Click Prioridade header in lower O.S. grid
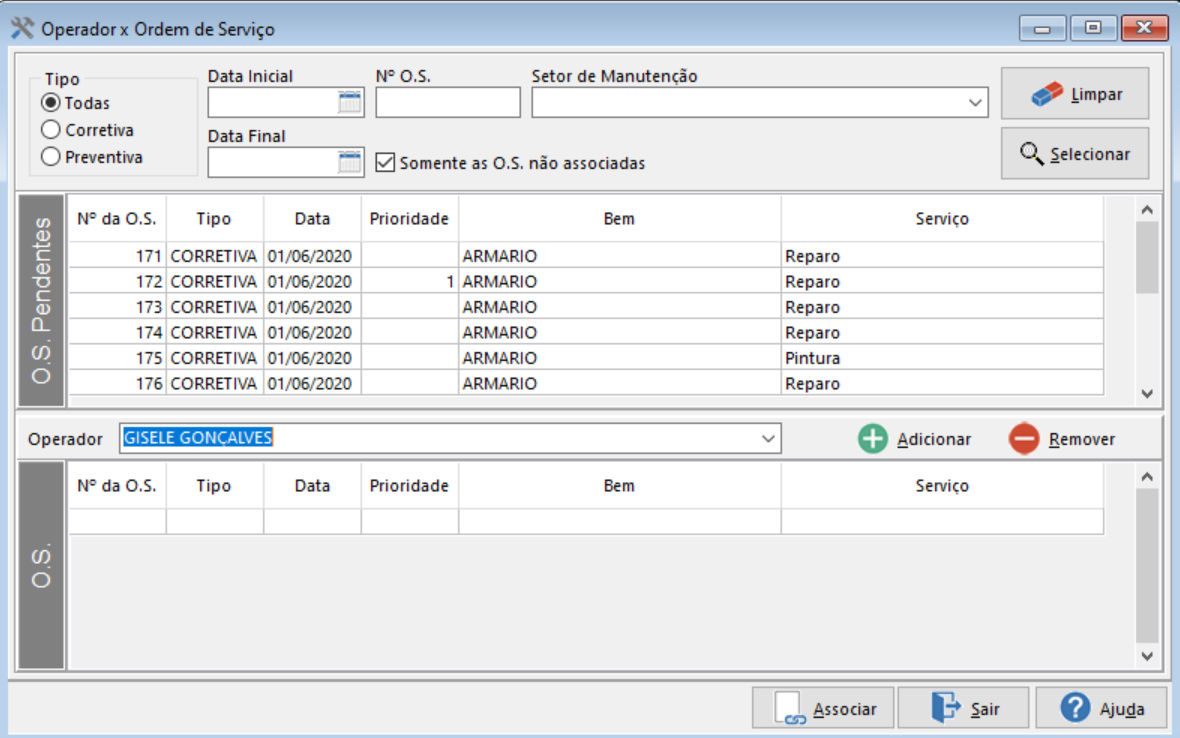Viewport: 1180px width, 738px height. (x=410, y=486)
